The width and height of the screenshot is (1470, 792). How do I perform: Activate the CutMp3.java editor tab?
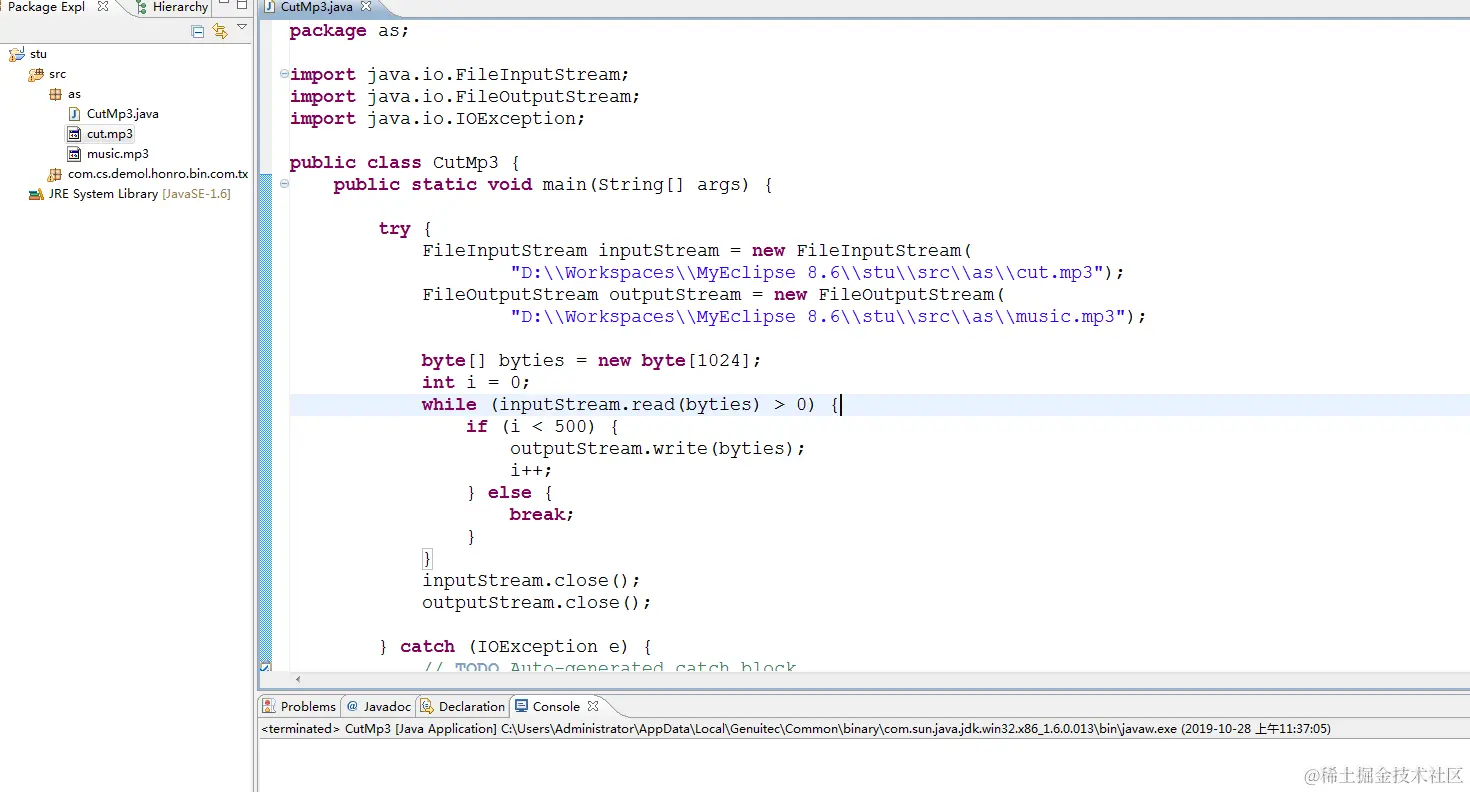[x=315, y=7]
